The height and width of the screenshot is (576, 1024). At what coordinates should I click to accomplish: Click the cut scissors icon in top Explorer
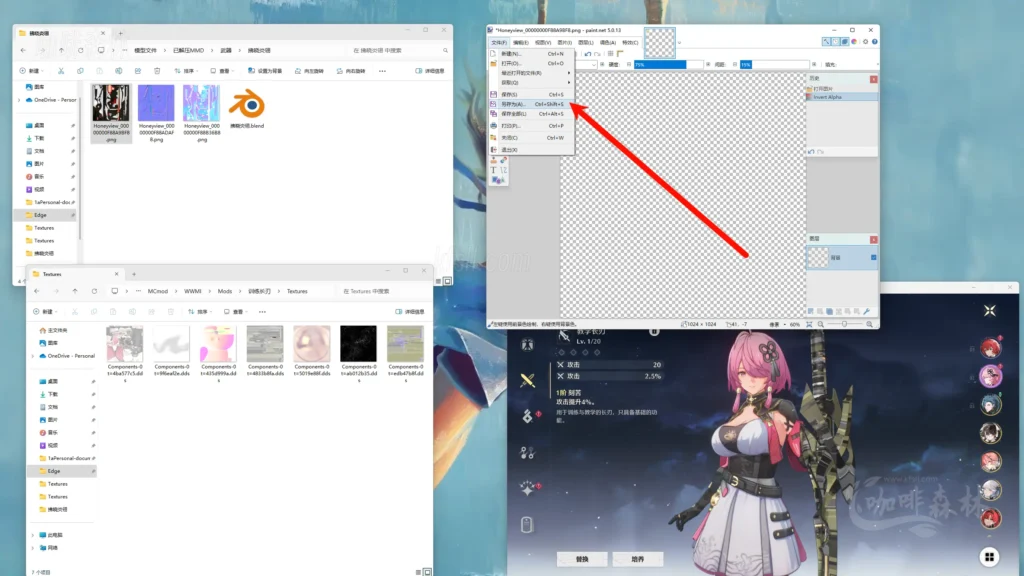(61, 71)
